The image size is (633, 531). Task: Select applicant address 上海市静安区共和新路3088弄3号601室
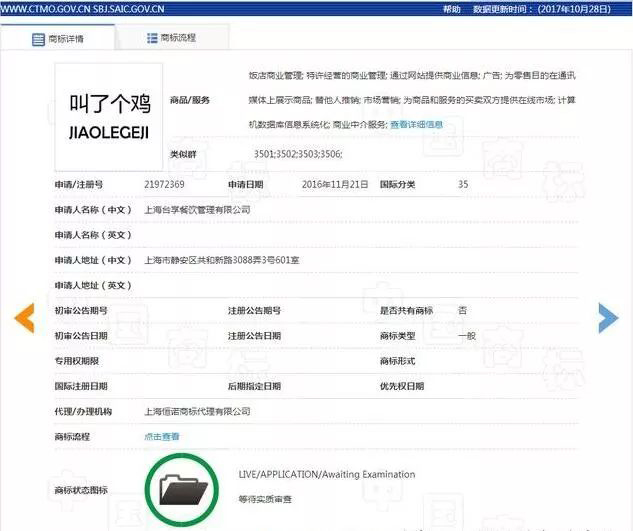222,260
